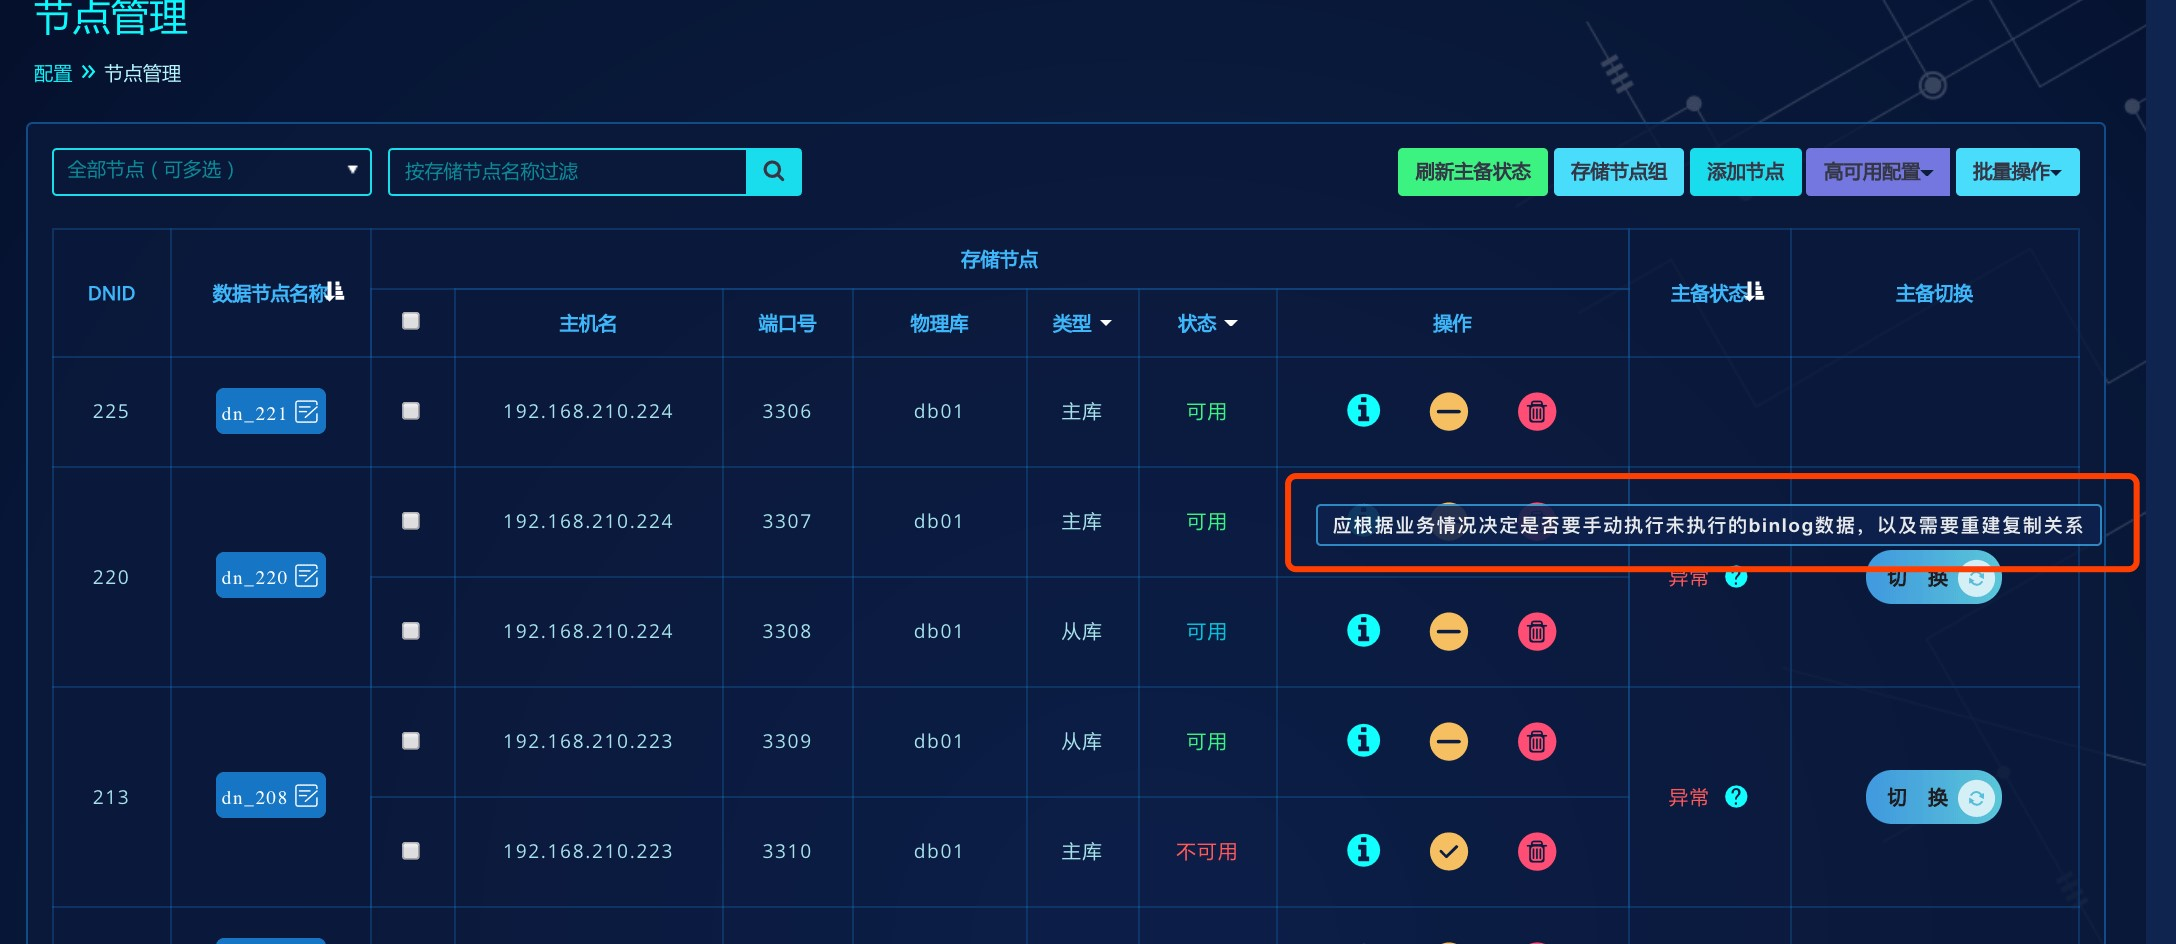This screenshot has width=2176, height=944.
Task: Check the row for port 3310
Action: coord(411,851)
